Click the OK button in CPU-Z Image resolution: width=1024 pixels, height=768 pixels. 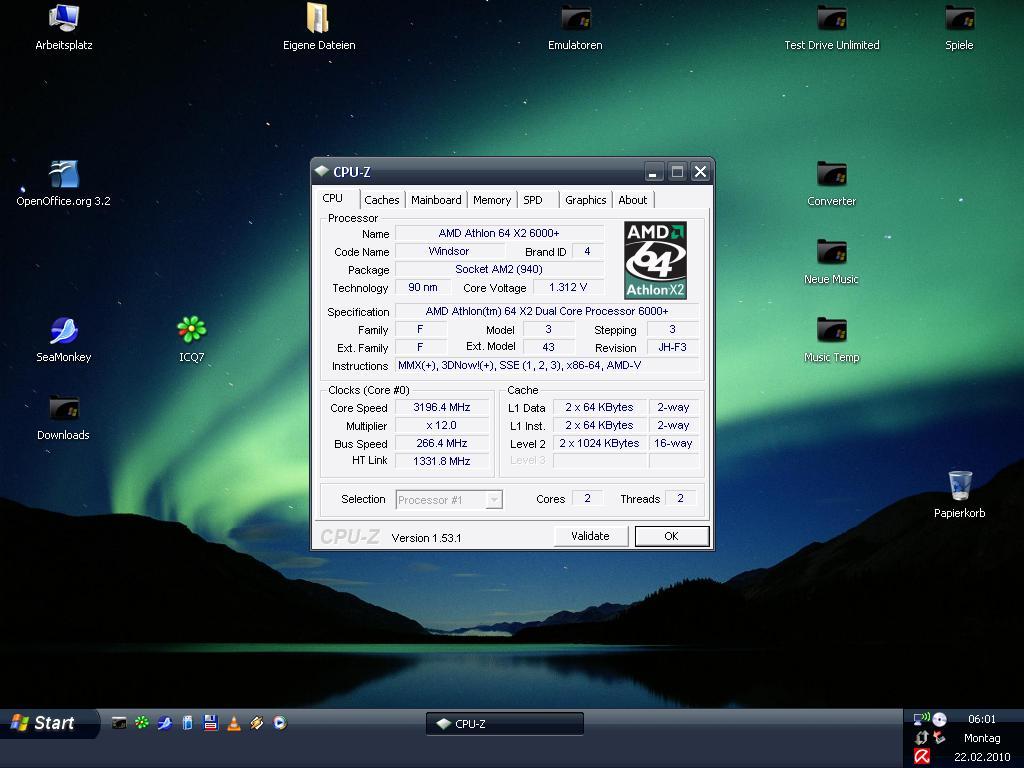(671, 536)
